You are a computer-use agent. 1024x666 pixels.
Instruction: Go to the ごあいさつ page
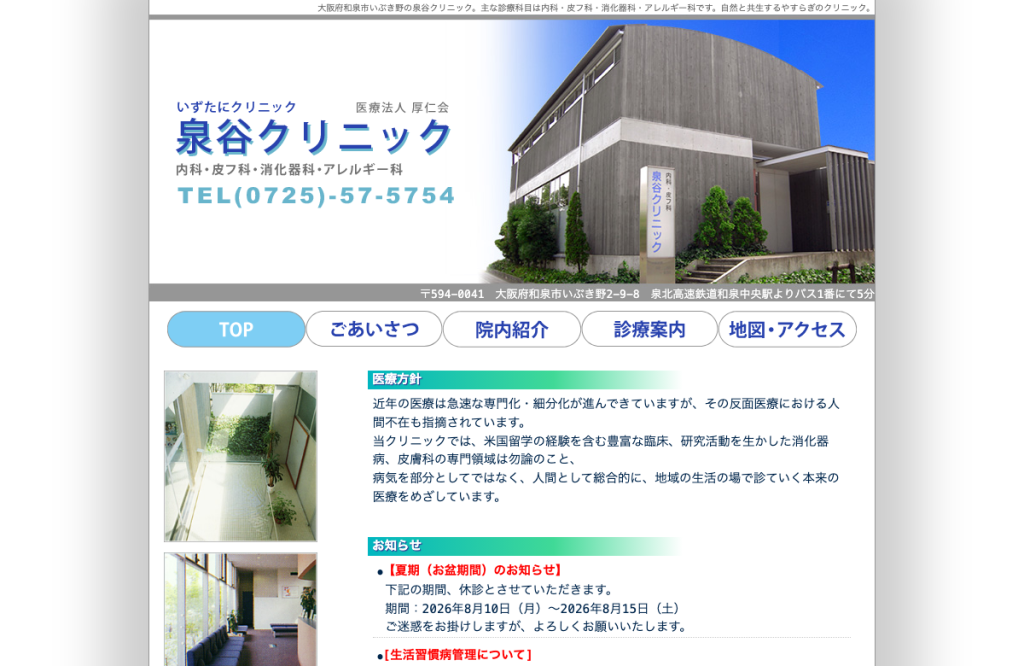coord(374,329)
